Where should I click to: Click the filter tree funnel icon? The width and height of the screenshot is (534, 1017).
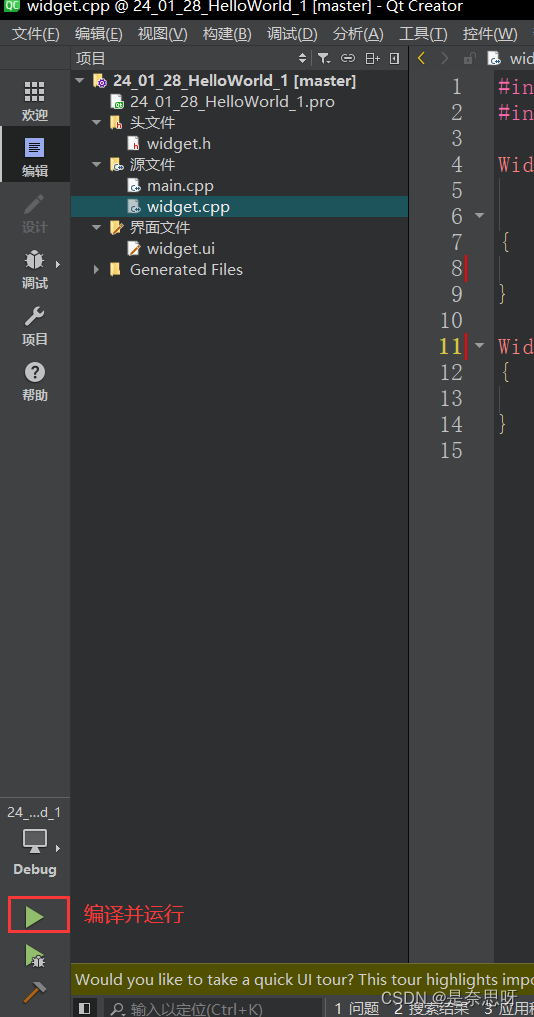click(x=324, y=58)
